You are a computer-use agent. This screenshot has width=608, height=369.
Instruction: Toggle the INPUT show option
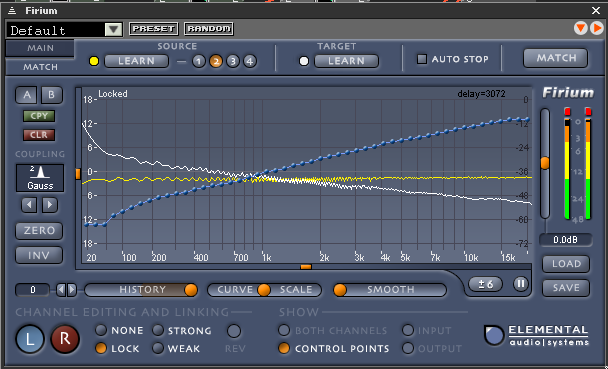(408, 331)
